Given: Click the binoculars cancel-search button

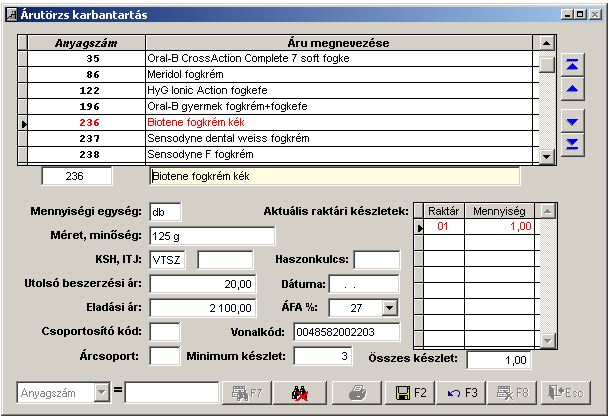Looking at the screenshot, I should (300, 393).
